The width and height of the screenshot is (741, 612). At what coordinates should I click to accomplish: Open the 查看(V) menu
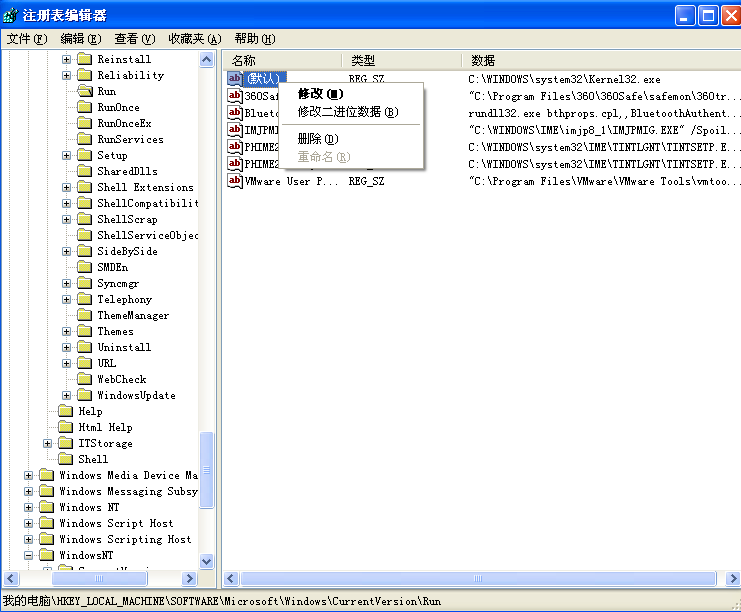135,39
